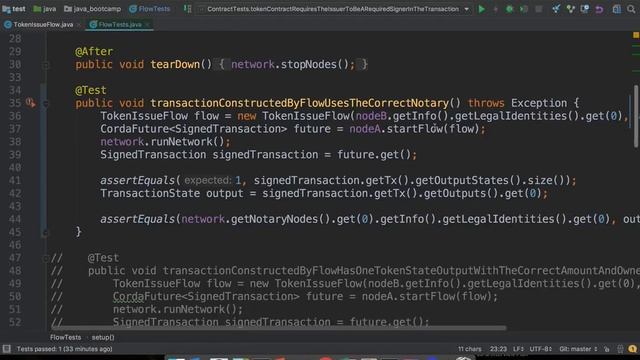The image size is (640, 360).
Task: Click the @Test annotation on line 34
Action: (91, 90)
